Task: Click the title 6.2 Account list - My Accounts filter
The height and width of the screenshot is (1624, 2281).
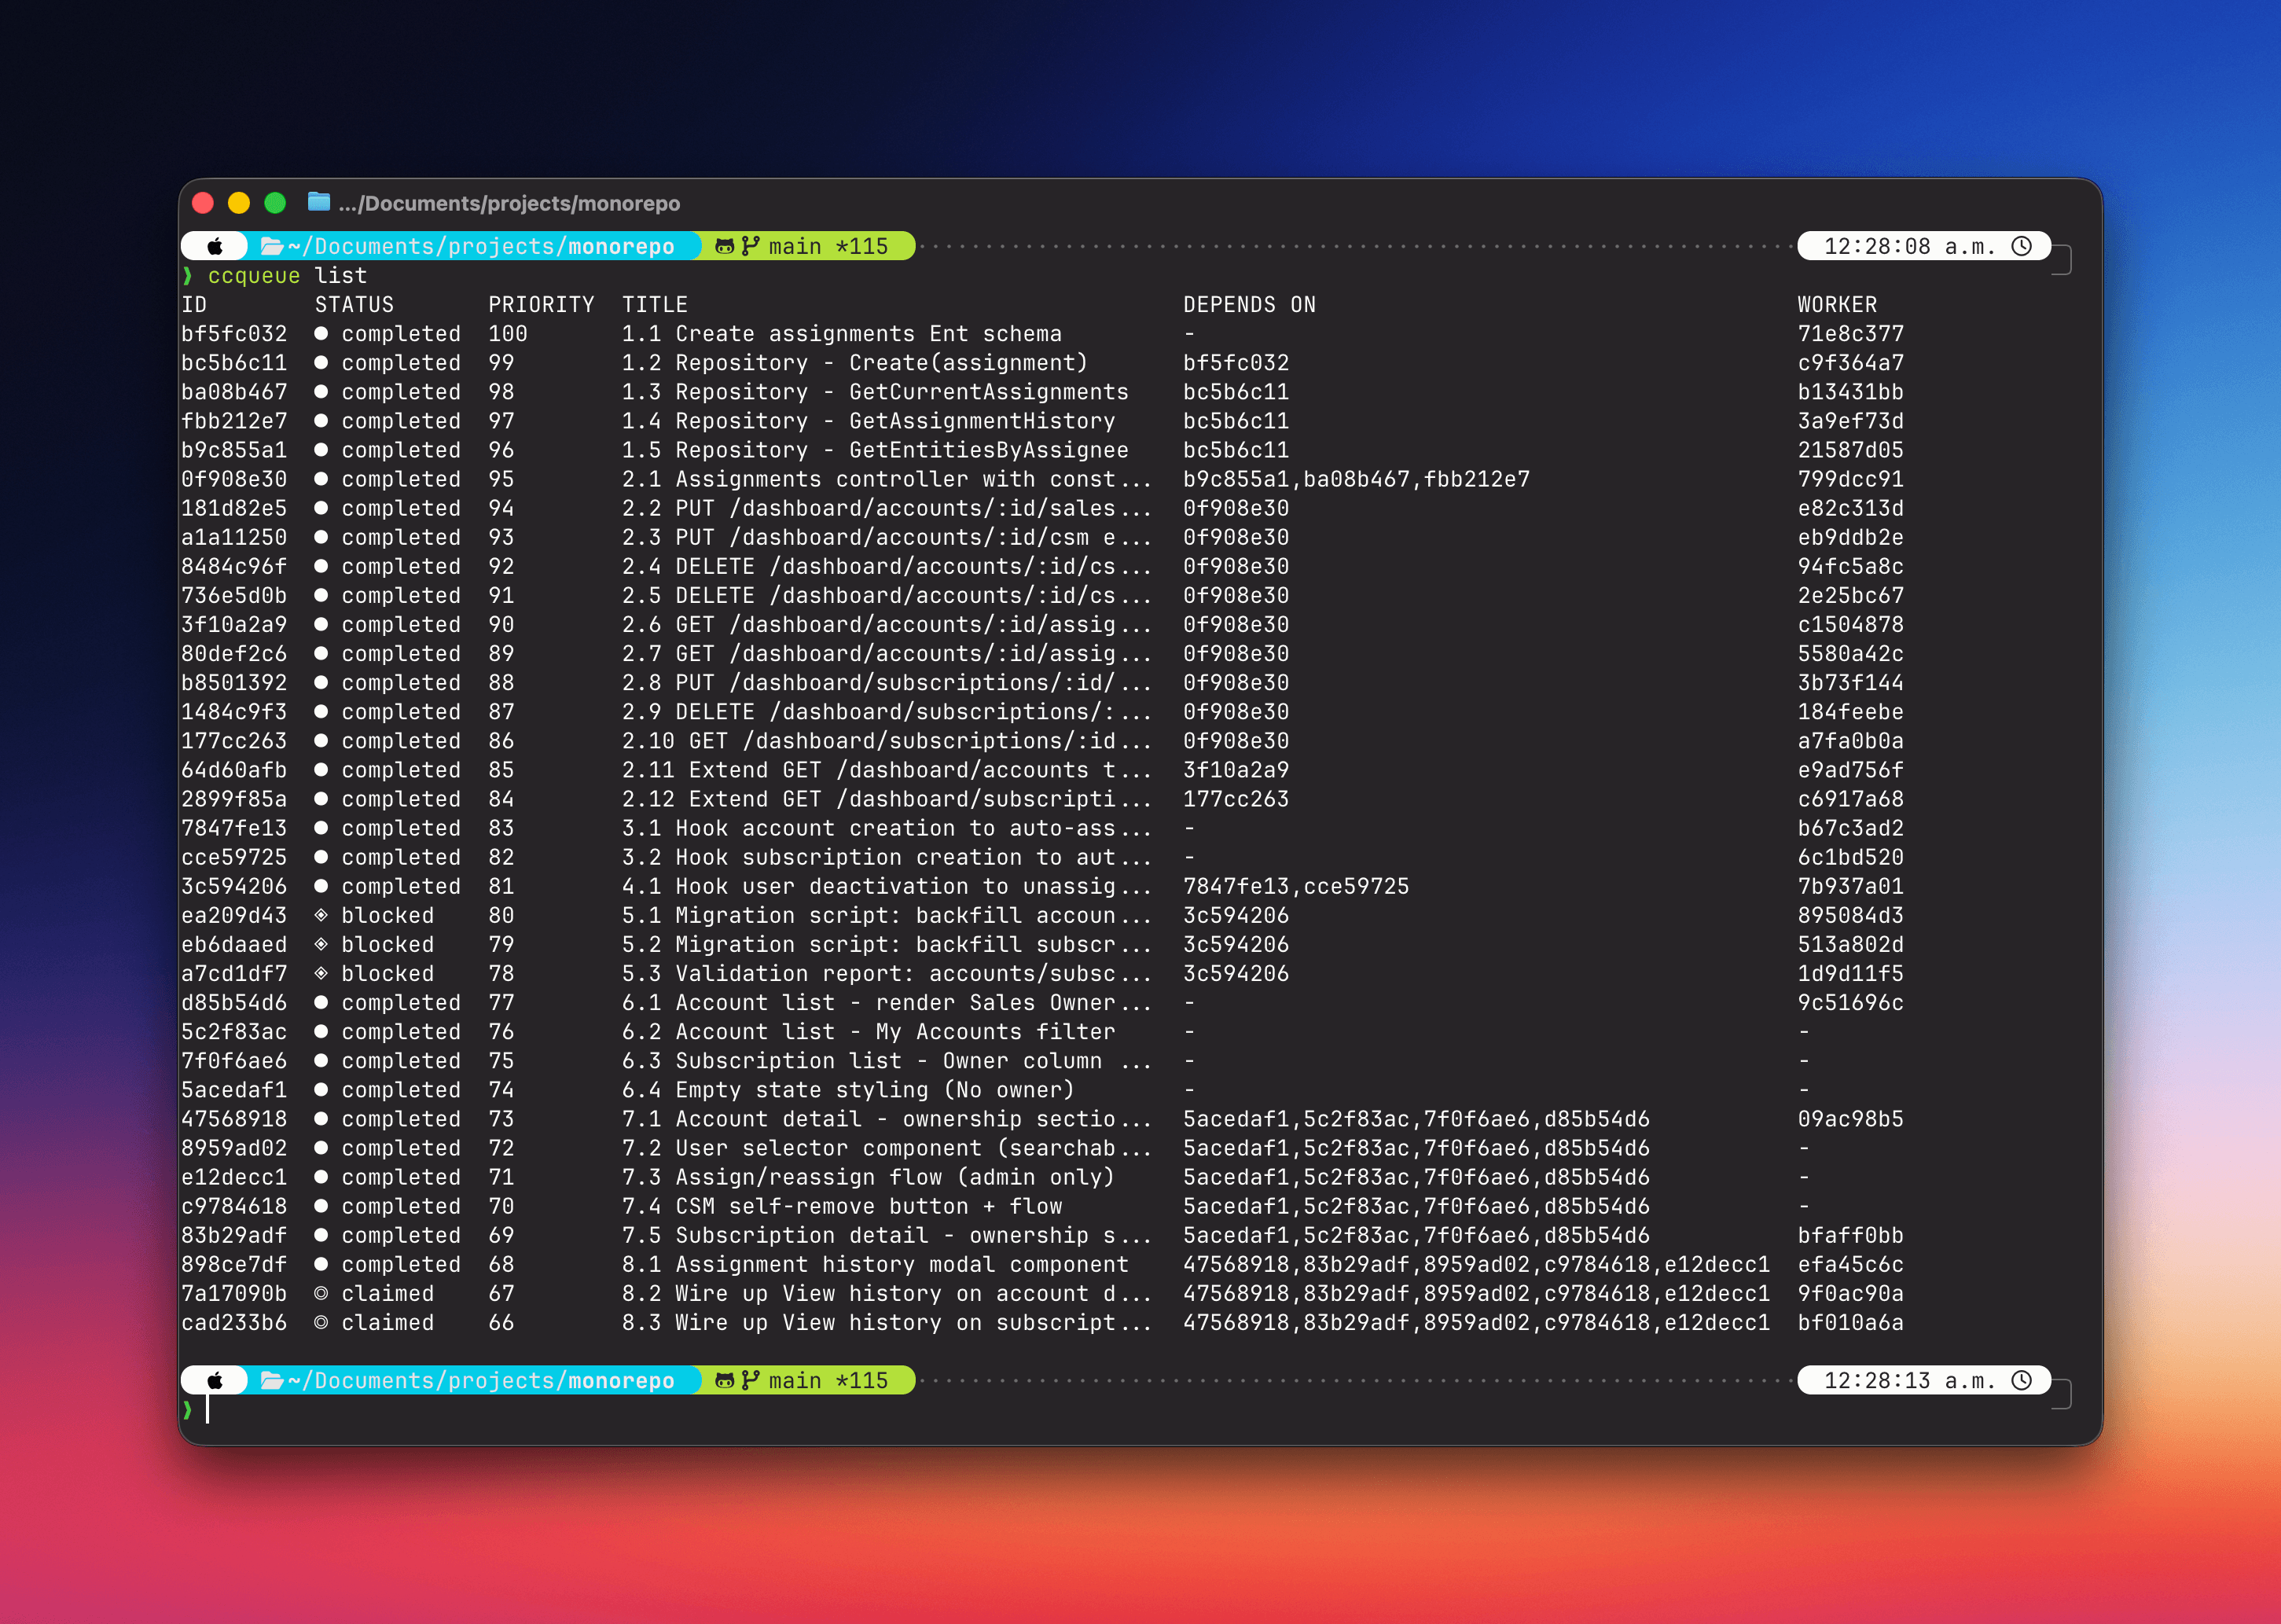Action: coord(868,1031)
